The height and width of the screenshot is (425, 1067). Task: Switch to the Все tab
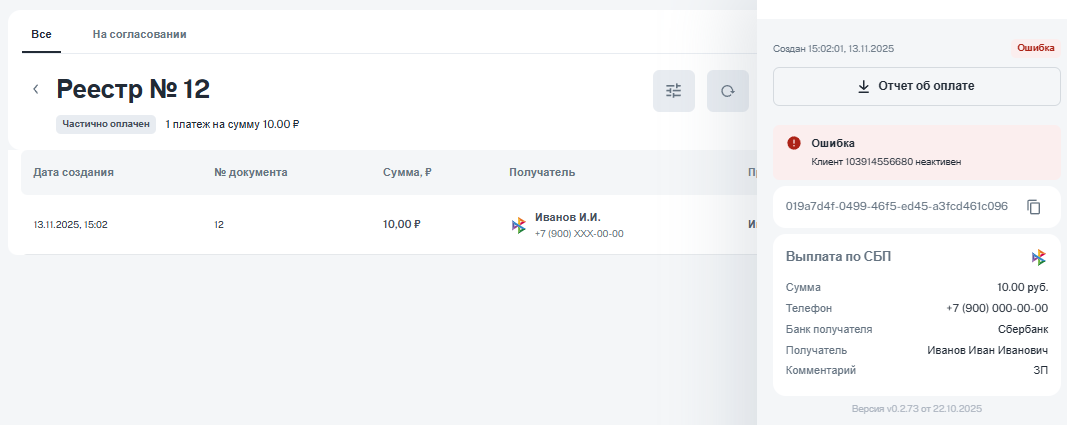click(x=42, y=34)
